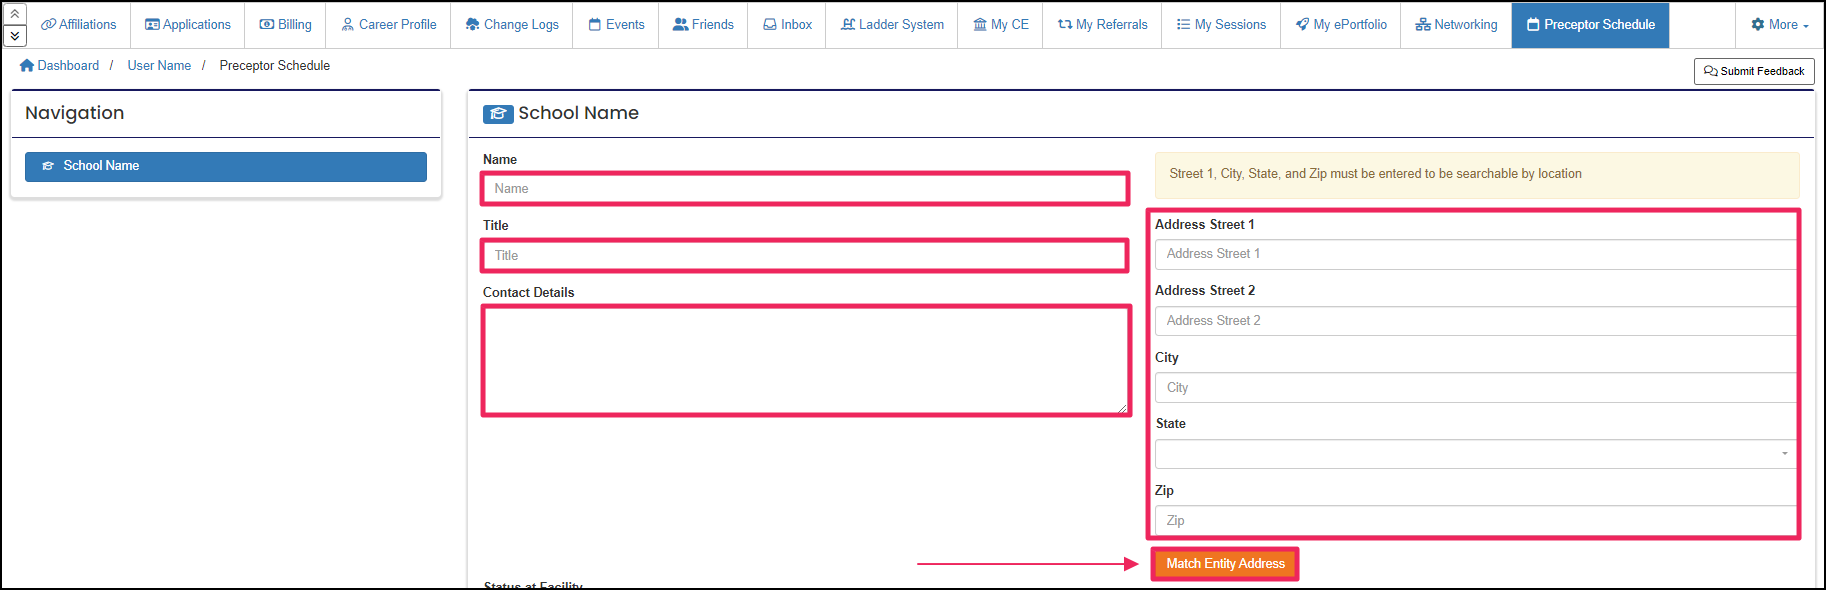The height and width of the screenshot is (590, 1826).
Task: Open the Applications menu tab
Action: click(188, 24)
